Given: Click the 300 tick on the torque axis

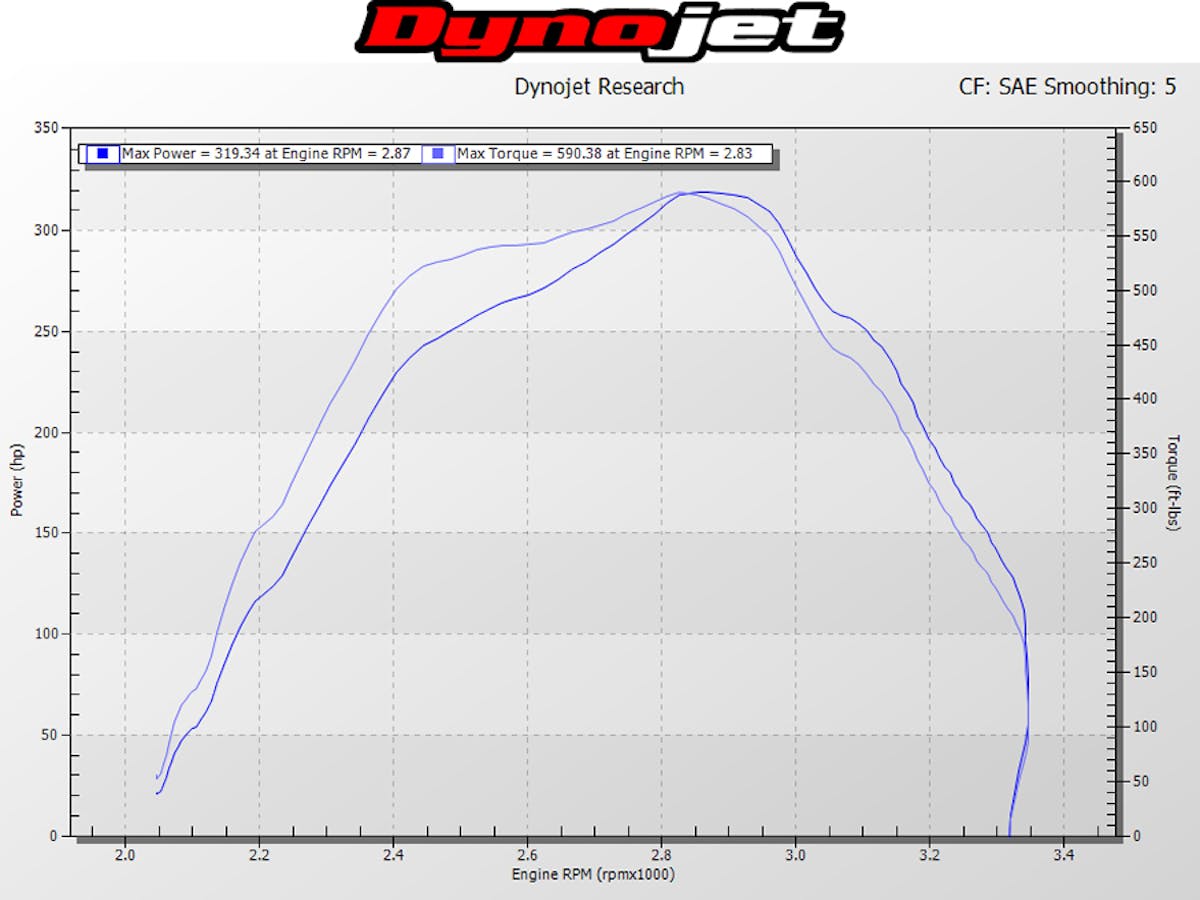Looking at the screenshot, I should 1145,508.
